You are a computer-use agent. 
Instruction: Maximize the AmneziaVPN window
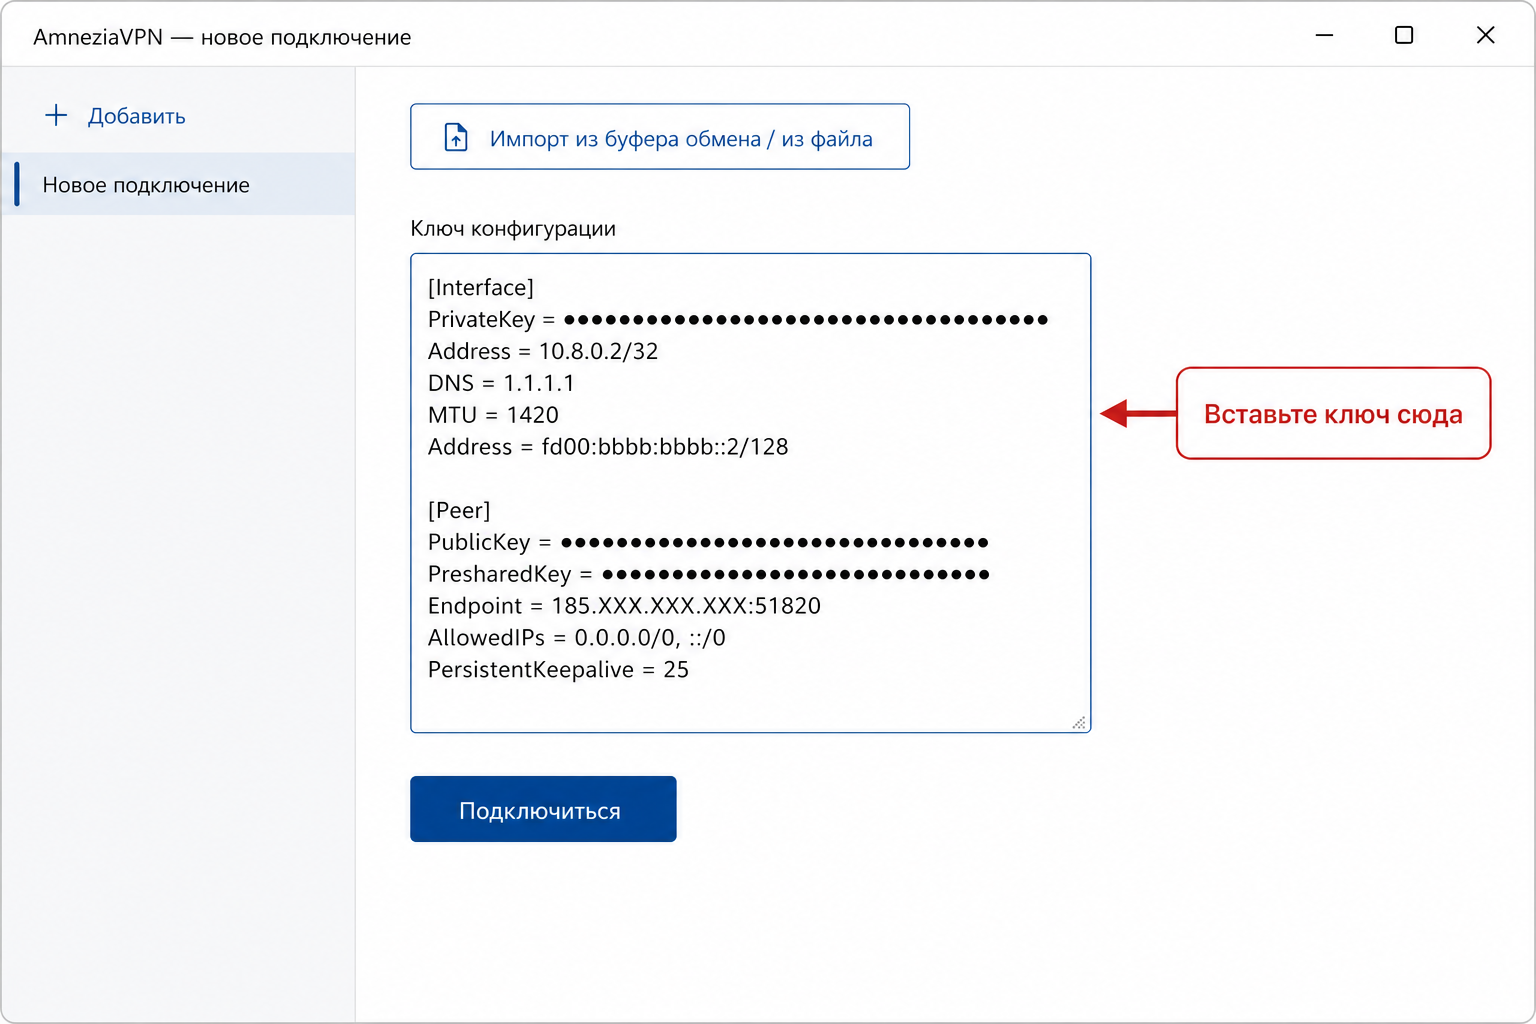pyautogui.click(x=1404, y=35)
